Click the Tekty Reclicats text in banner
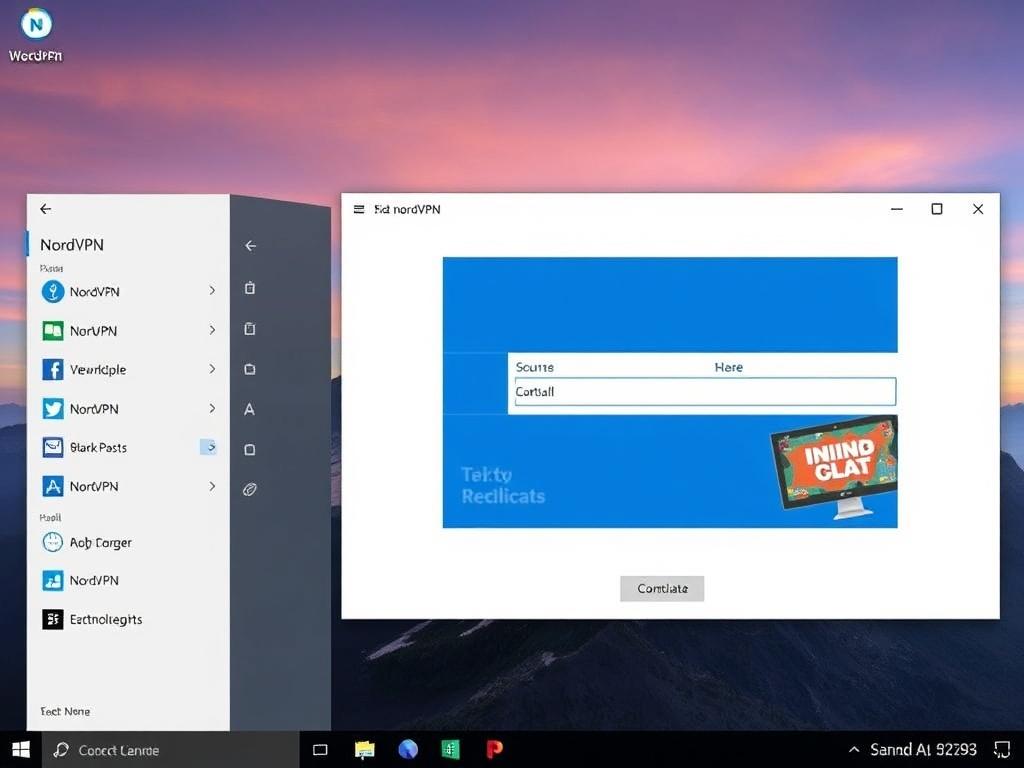This screenshot has height=768, width=1024. 503,485
